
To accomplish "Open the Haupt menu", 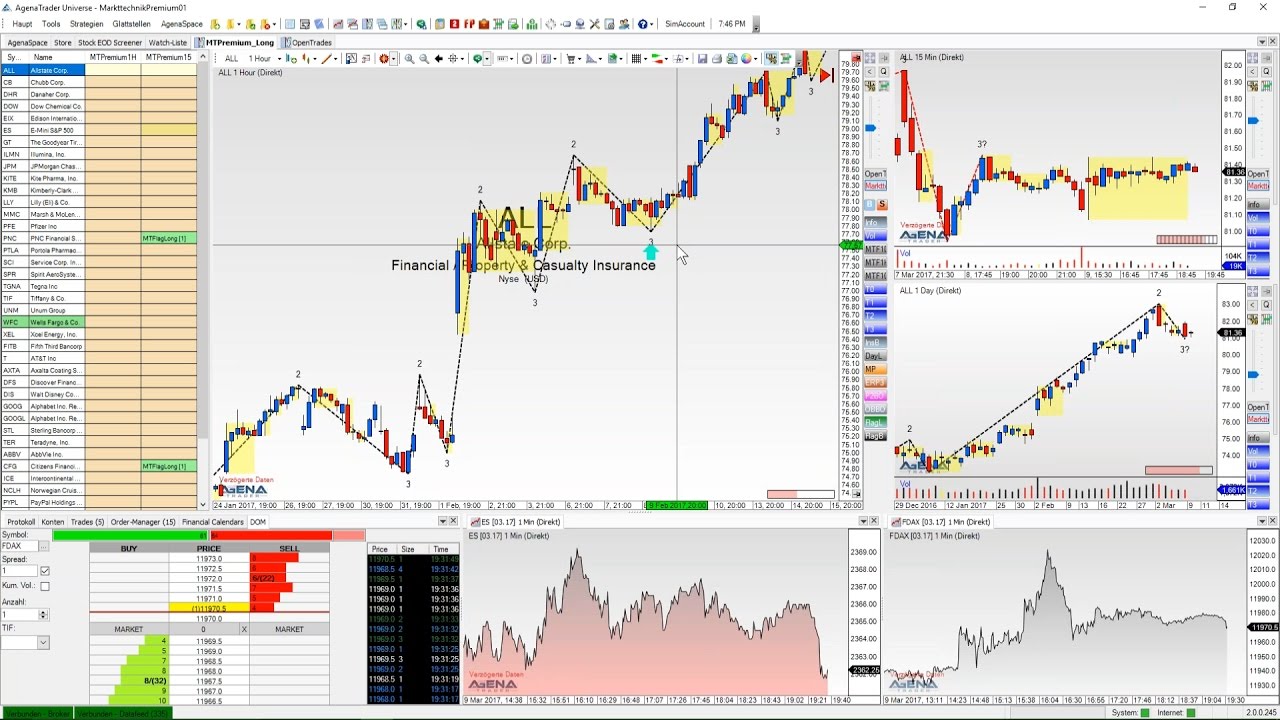I will (22, 24).
